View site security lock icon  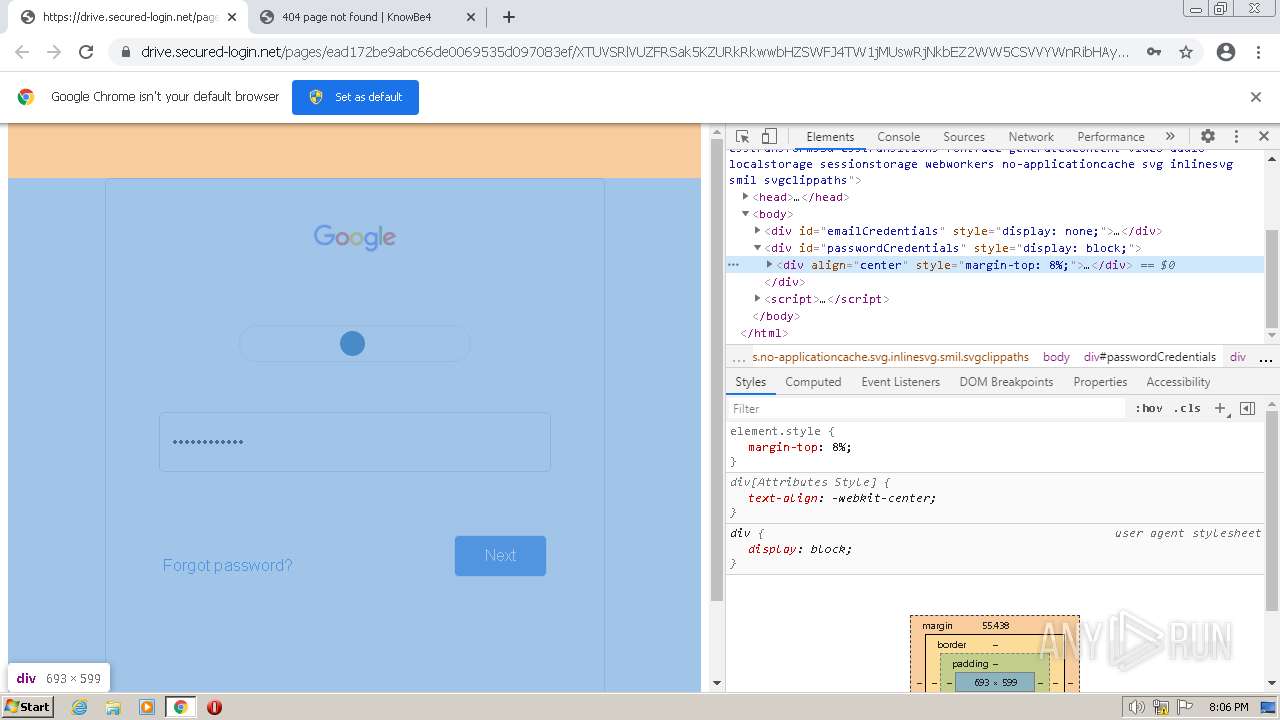[x=126, y=52]
